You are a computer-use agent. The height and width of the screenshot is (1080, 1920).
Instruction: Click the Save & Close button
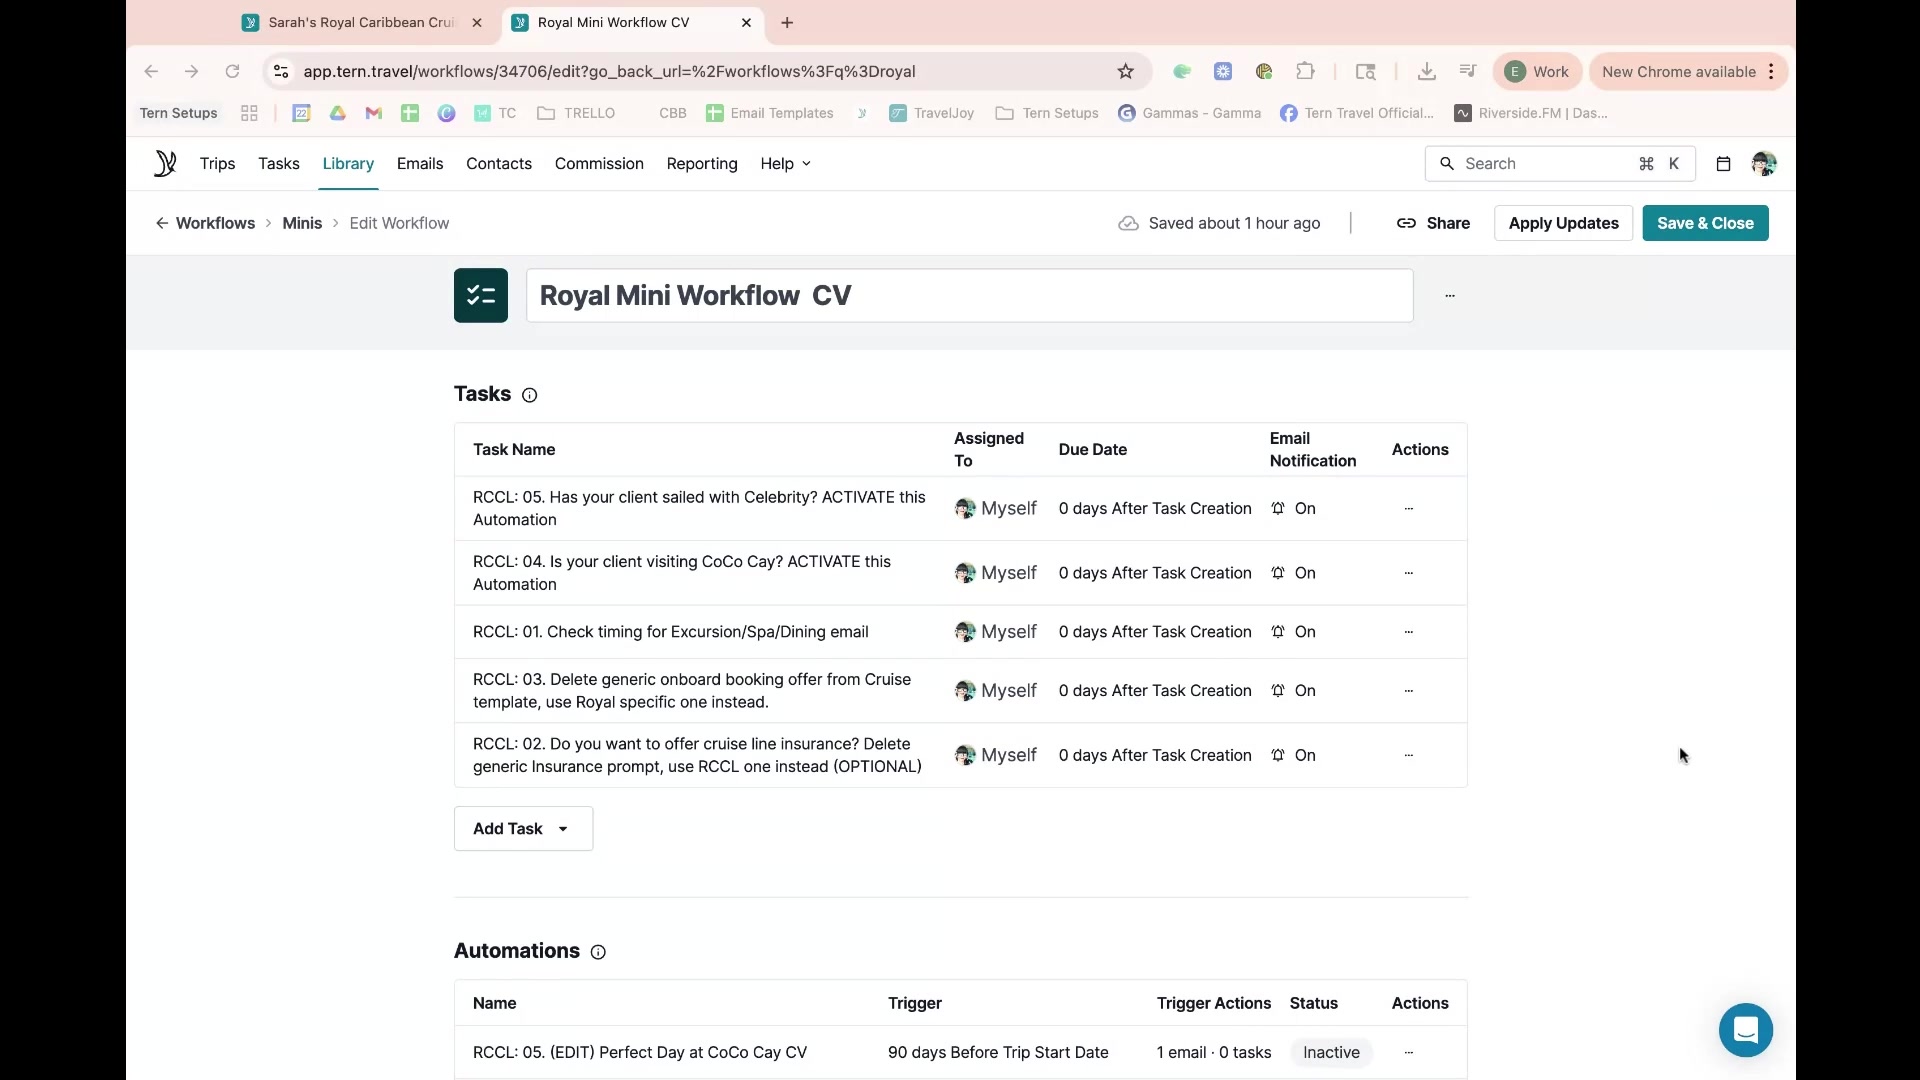1705,223
